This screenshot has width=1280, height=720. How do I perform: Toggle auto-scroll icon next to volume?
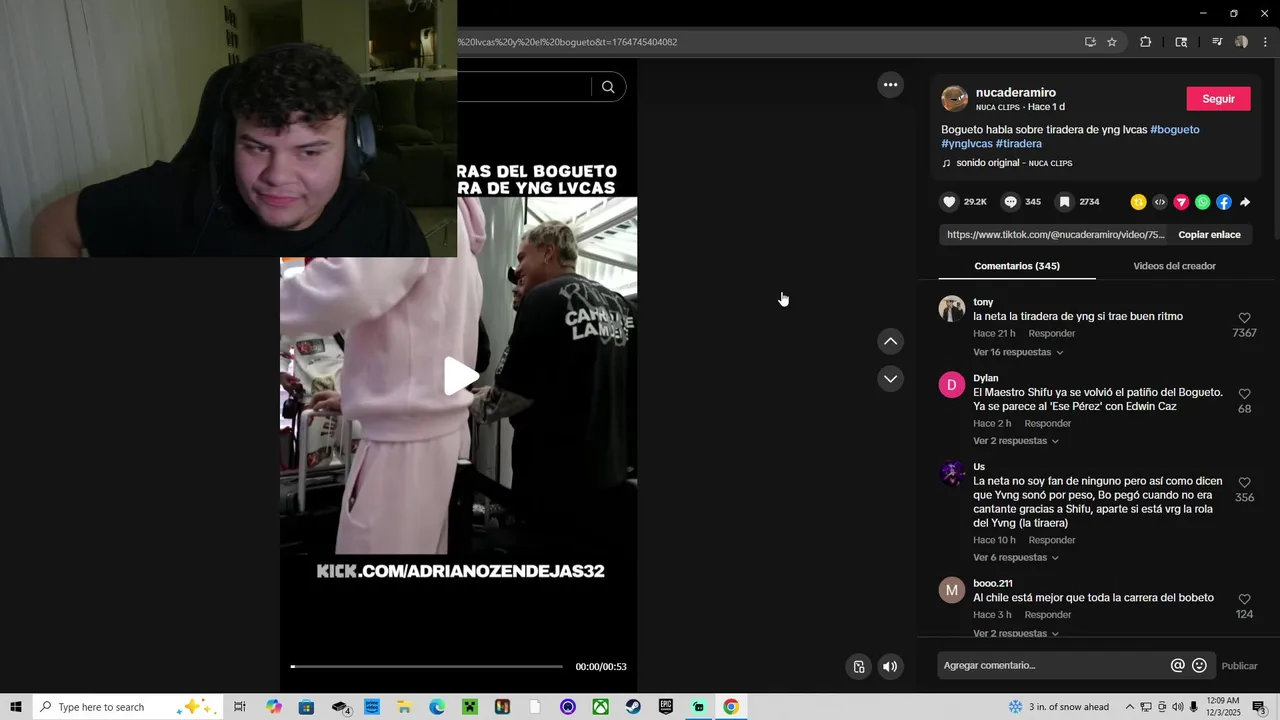click(858, 667)
